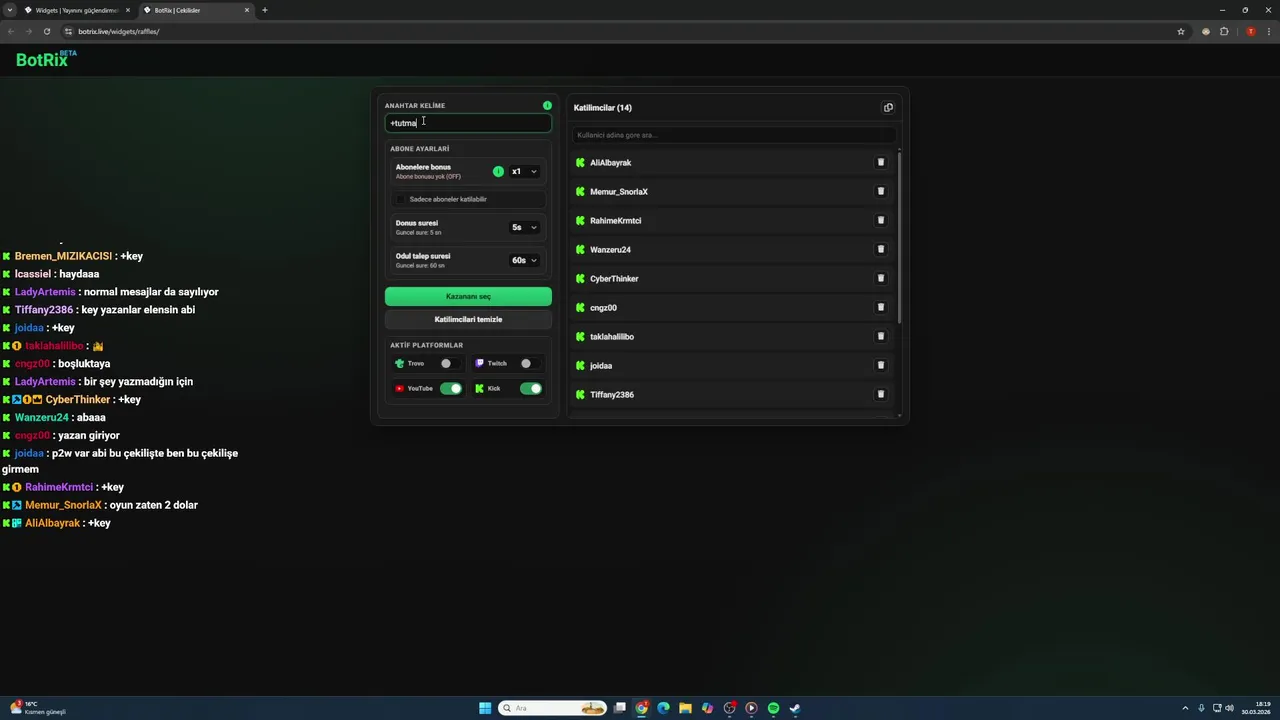Open the 5s Donus suresi dropdown
The width and height of the screenshot is (1280, 720).
pyautogui.click(x=524, y=227)
